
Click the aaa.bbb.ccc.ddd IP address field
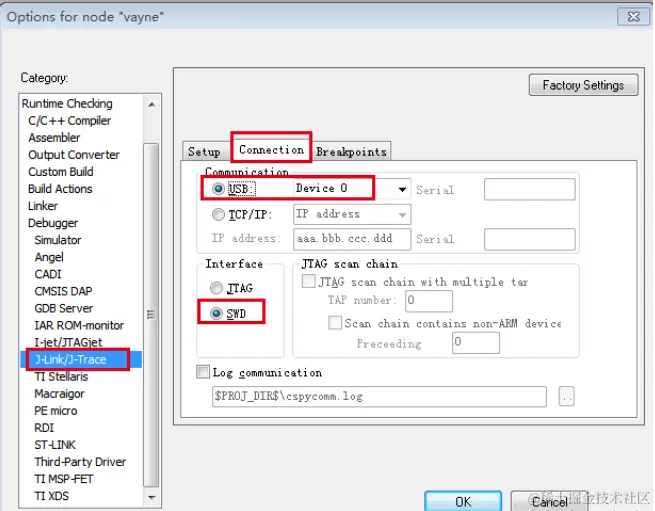(352, 239)
